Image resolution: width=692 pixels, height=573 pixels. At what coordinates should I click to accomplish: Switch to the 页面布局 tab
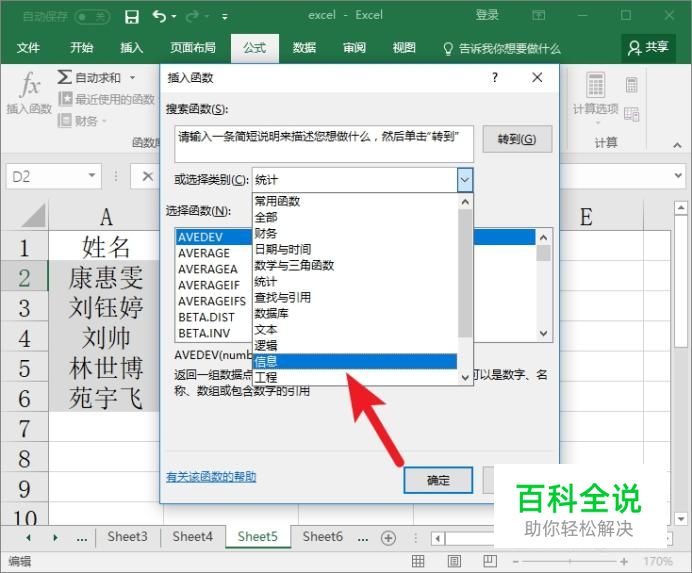pyautogui.click(x=193, y=47)
